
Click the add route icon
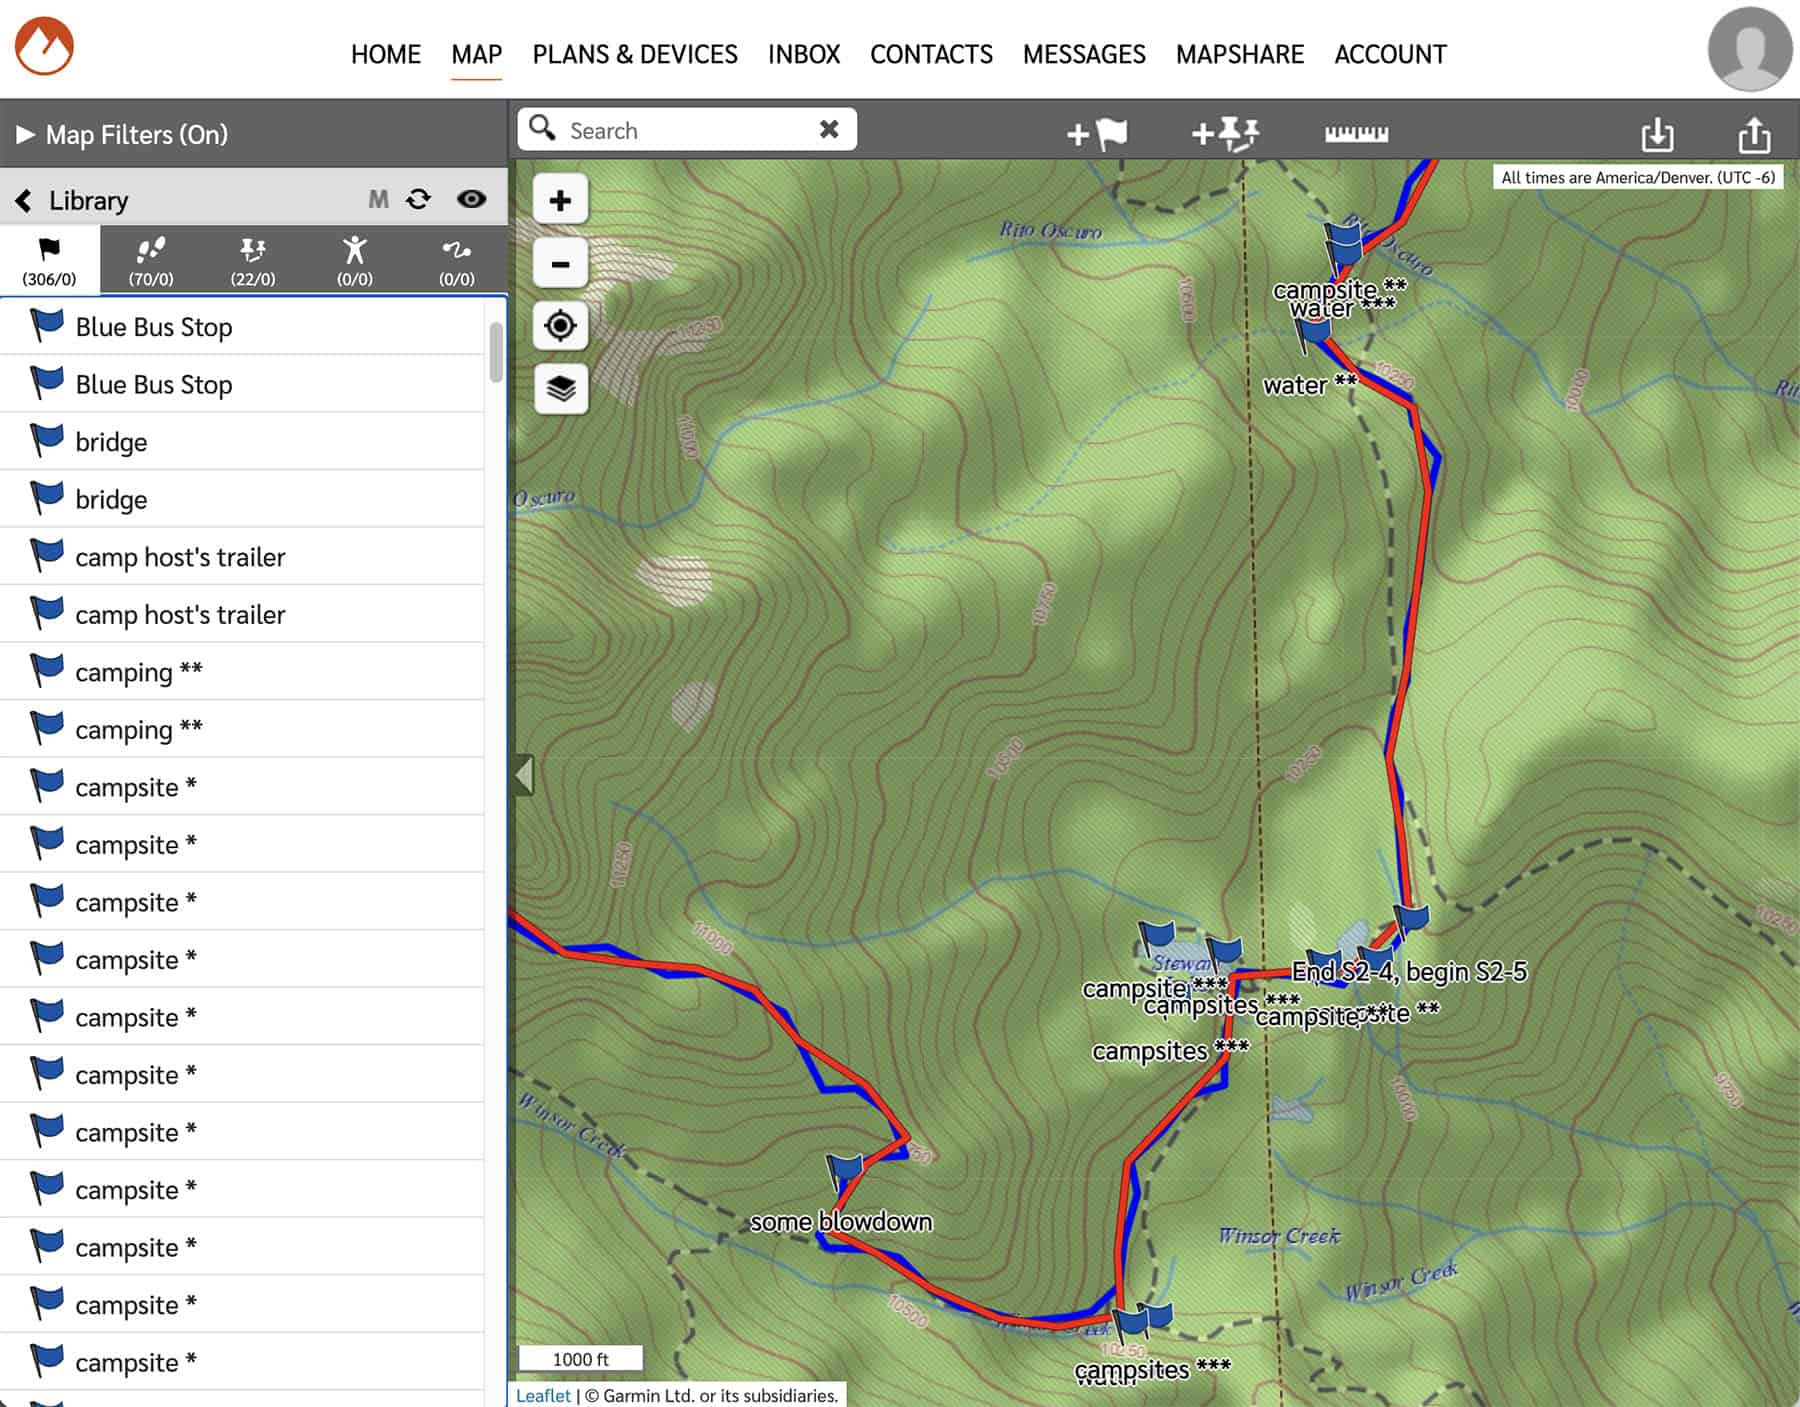pyautogui.click(x=1225, y=133)
